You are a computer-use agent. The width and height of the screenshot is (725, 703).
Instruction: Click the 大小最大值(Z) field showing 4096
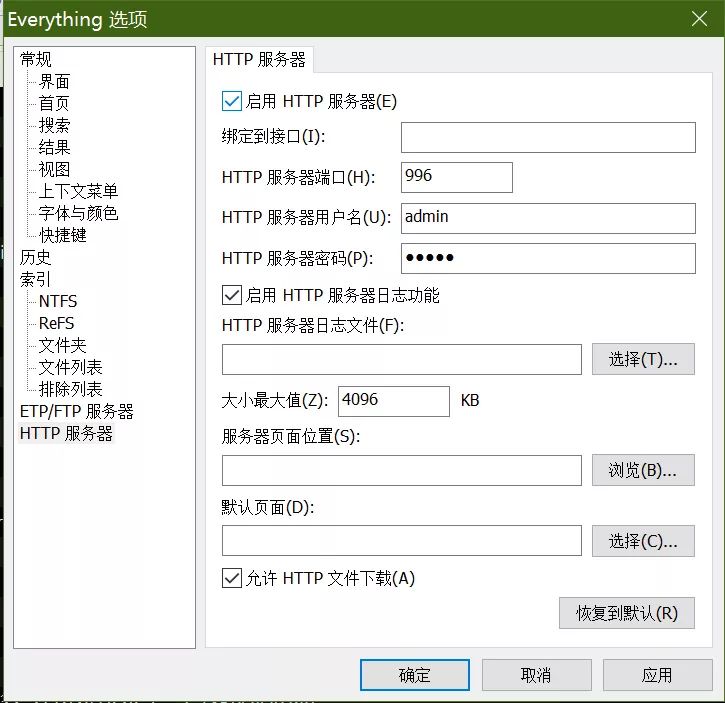tap(393, 401)
